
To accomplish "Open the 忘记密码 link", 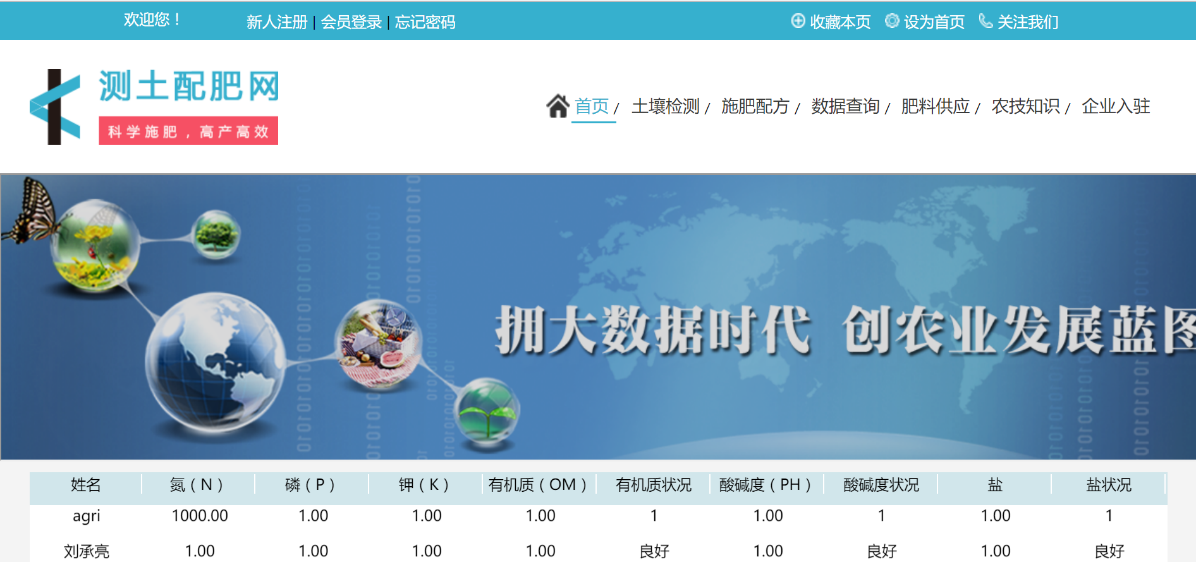I will [425, 22].
